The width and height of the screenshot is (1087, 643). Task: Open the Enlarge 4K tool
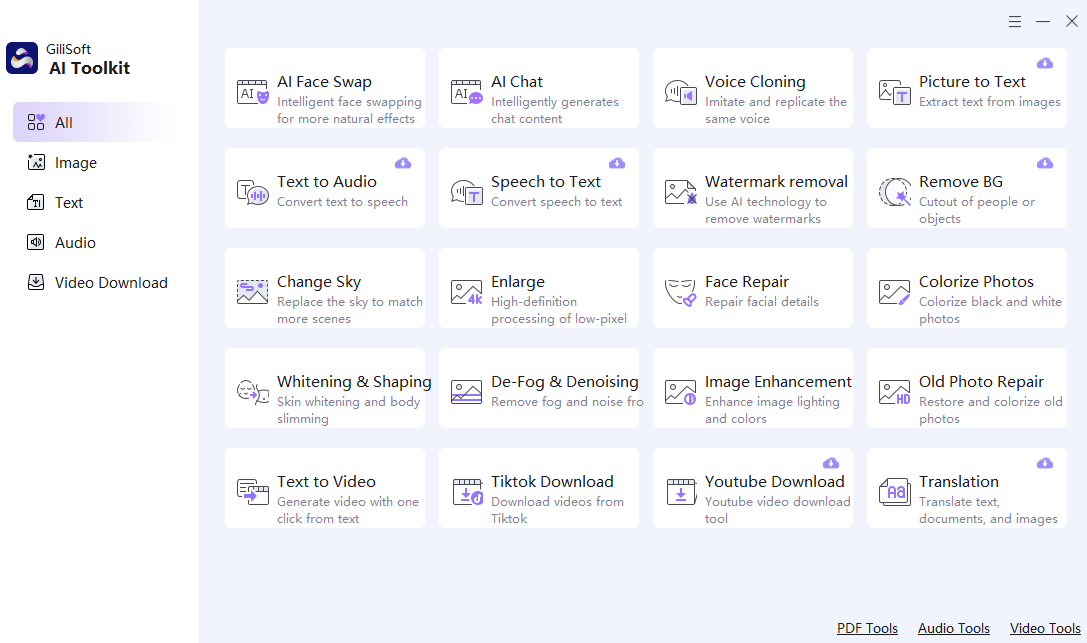tap(538, 288)
